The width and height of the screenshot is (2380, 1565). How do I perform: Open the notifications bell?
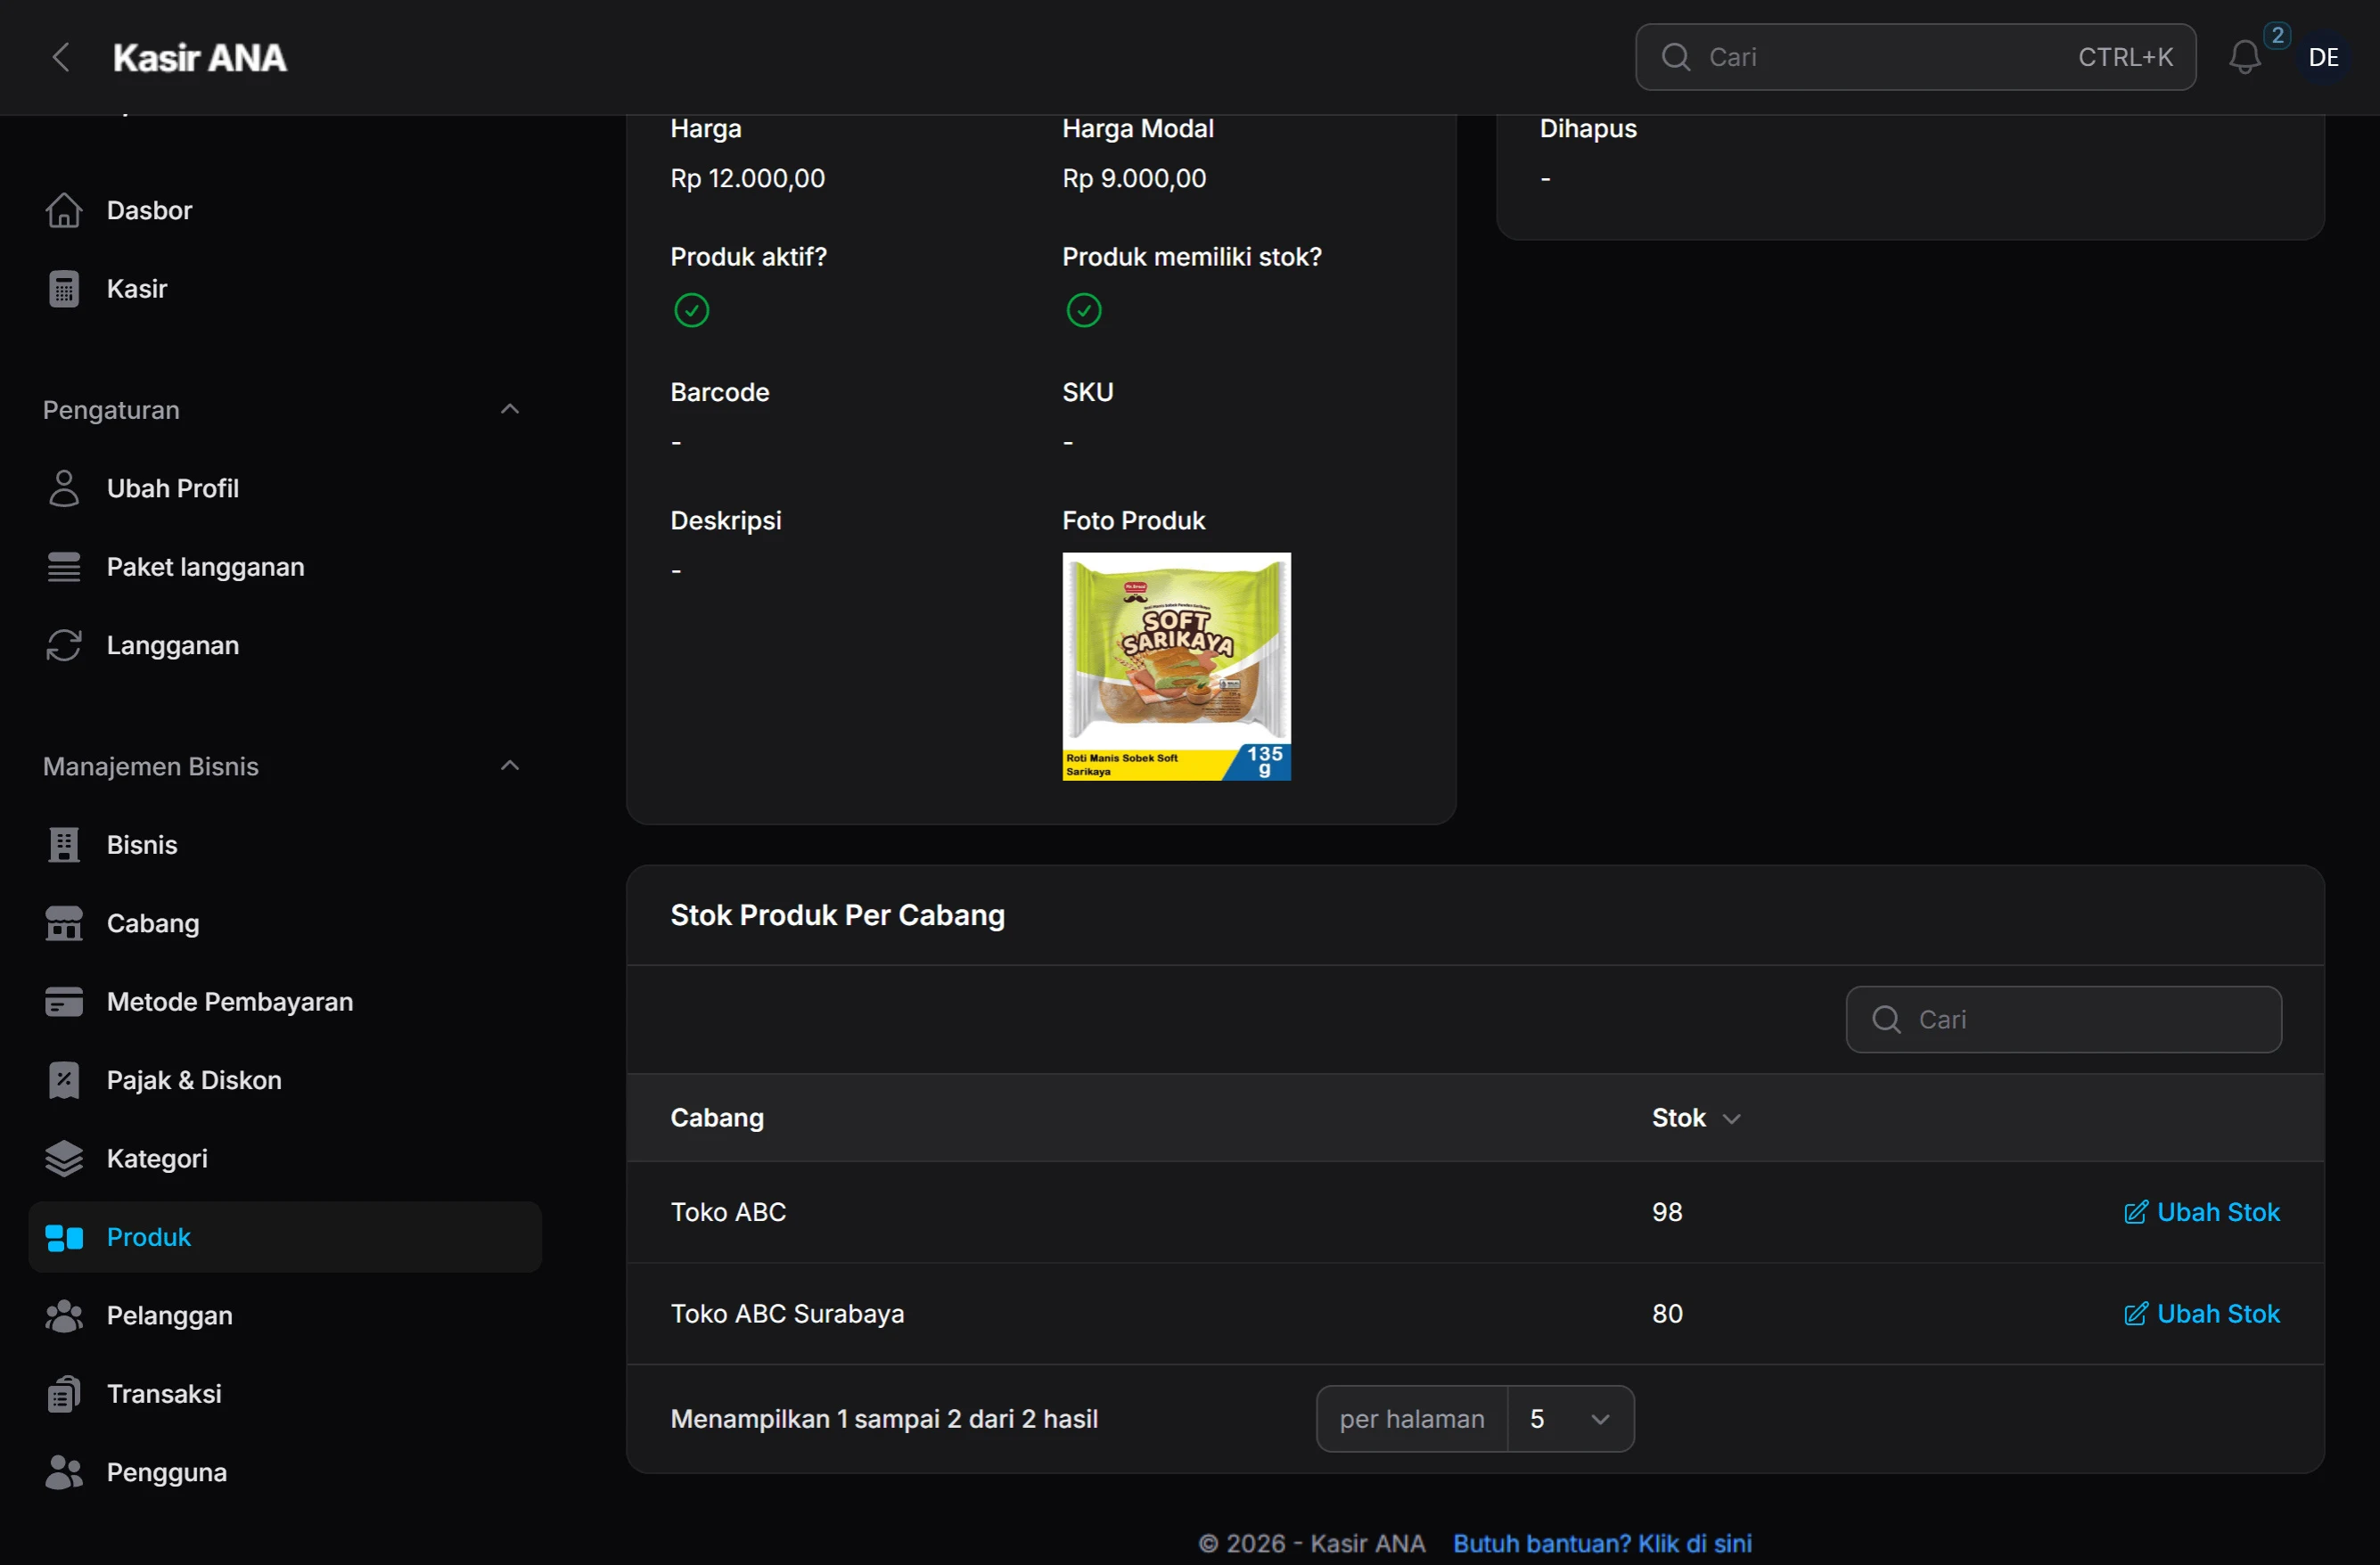click(x=2244, y=57)
